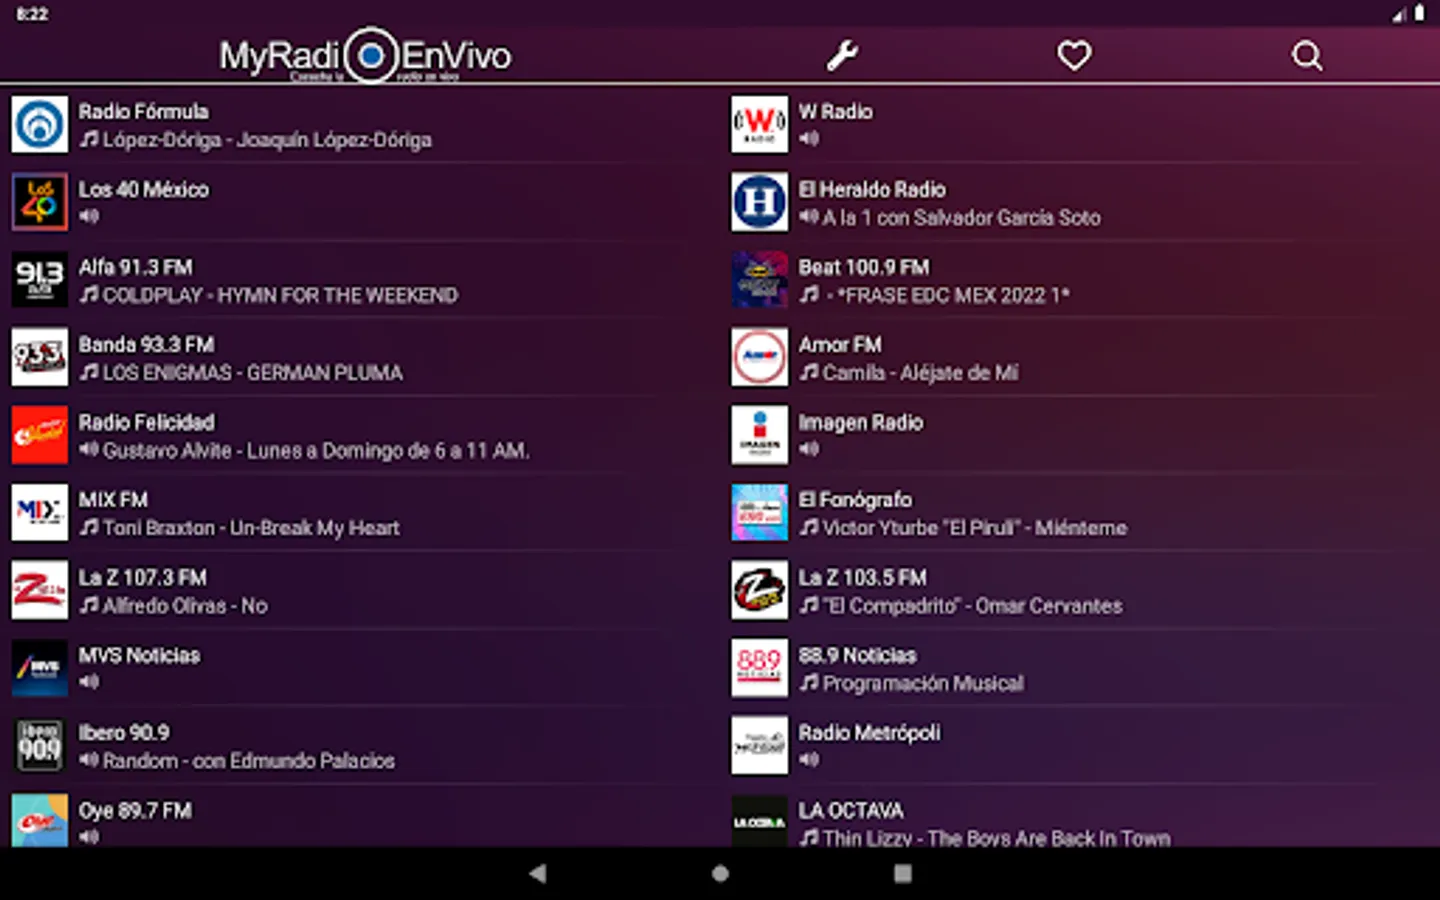Select Imagen Radio station title

861,423
